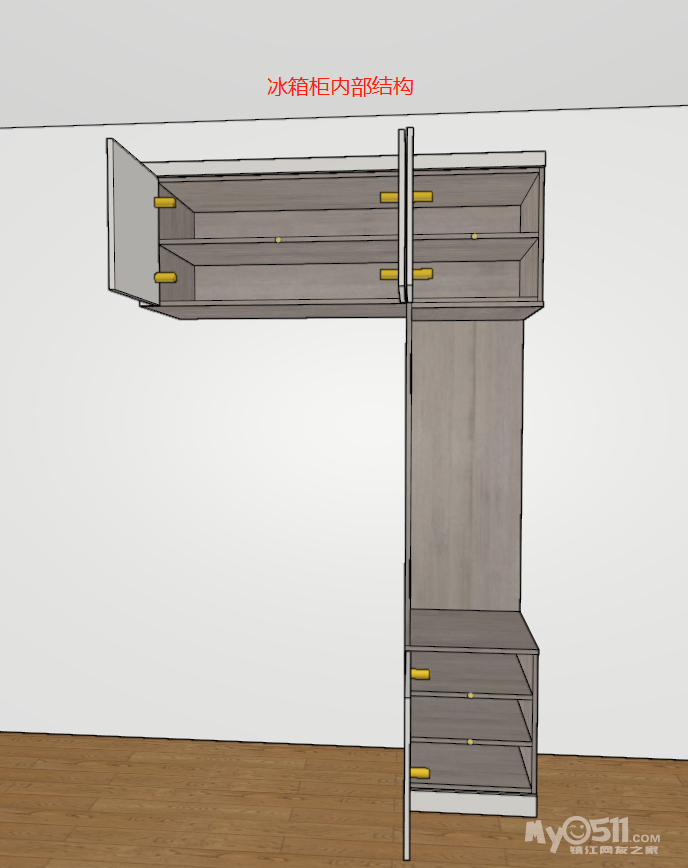Screen dimensions: 688x868
Task: Click the tall vertical wood side panel
Action: [466, 460]
